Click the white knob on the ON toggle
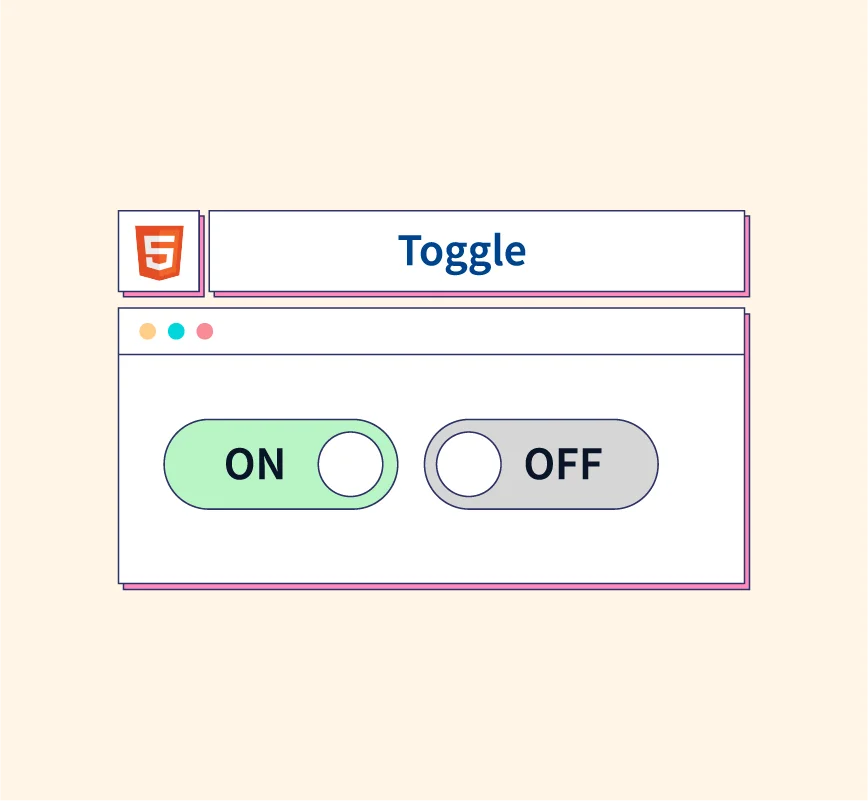 [x=350, y=464]
